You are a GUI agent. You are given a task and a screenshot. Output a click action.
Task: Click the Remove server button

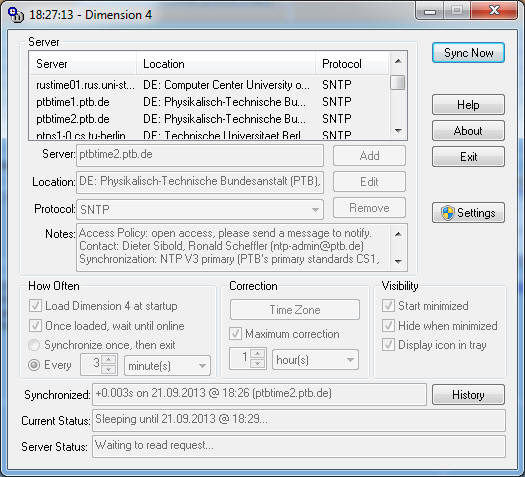[x=369, y=208]
